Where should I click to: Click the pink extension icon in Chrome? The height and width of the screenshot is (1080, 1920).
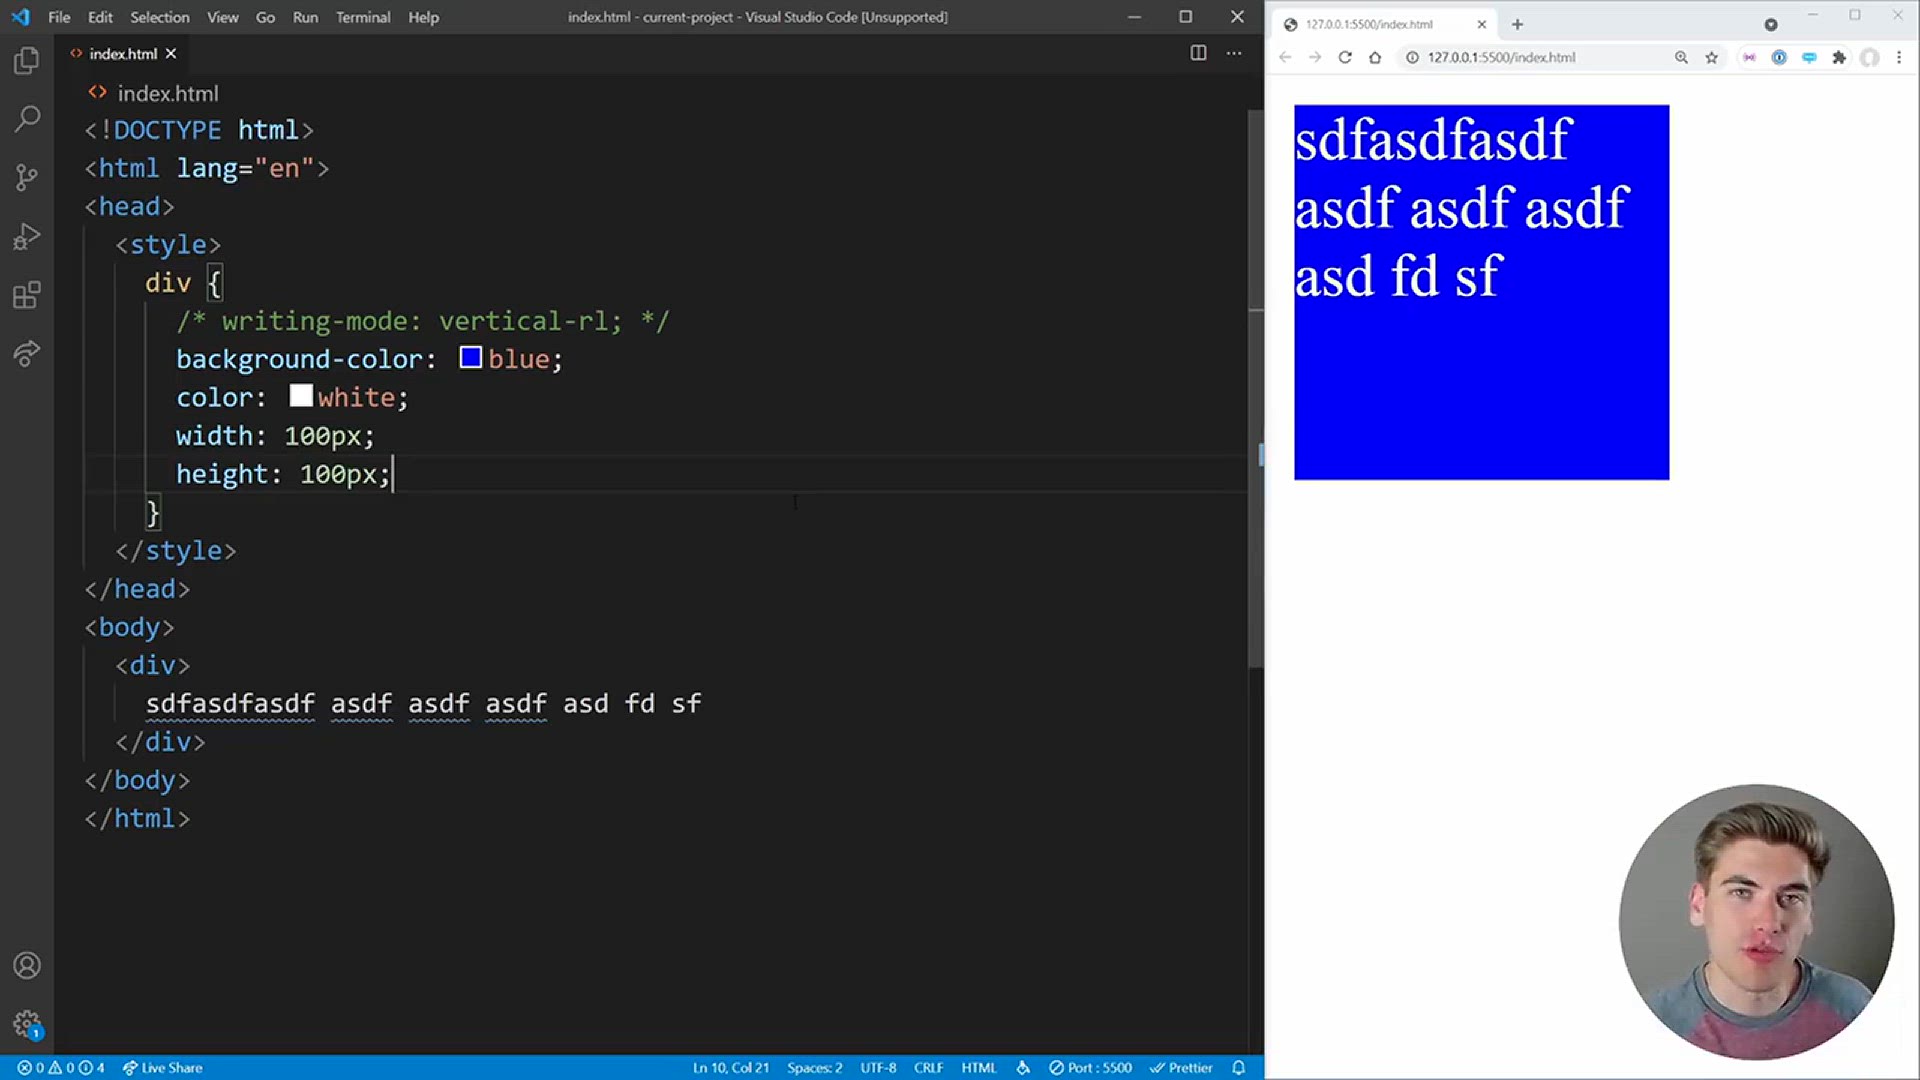click(x=1749, y=57)
